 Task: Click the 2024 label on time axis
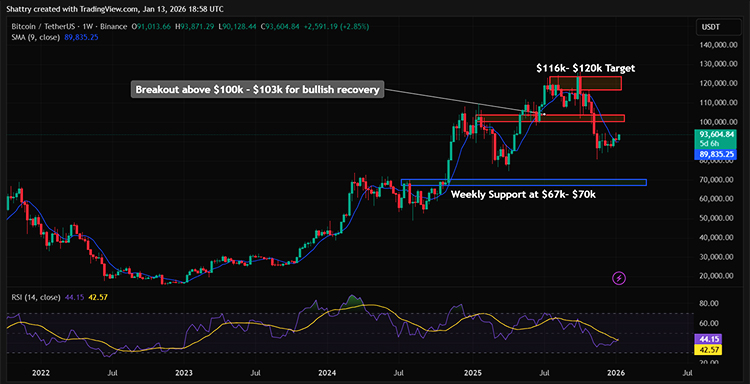(x=327, y=372)
